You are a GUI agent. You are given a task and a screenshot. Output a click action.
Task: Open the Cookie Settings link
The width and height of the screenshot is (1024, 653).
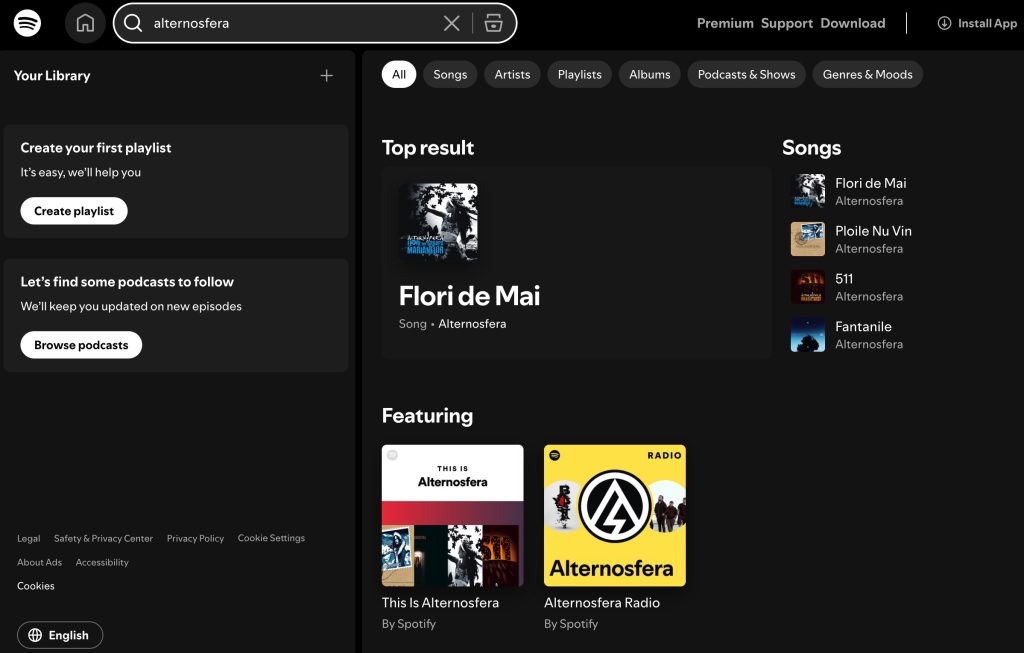click(x=271, y=538)
